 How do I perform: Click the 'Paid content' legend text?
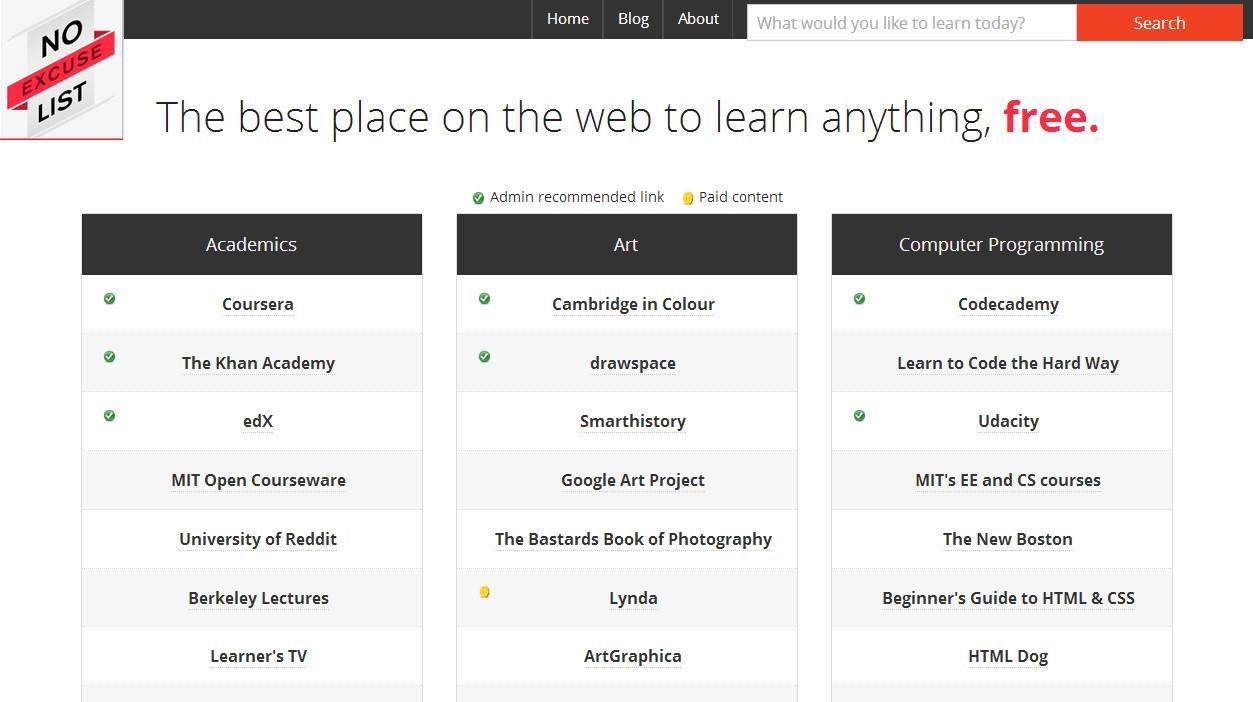741,197
